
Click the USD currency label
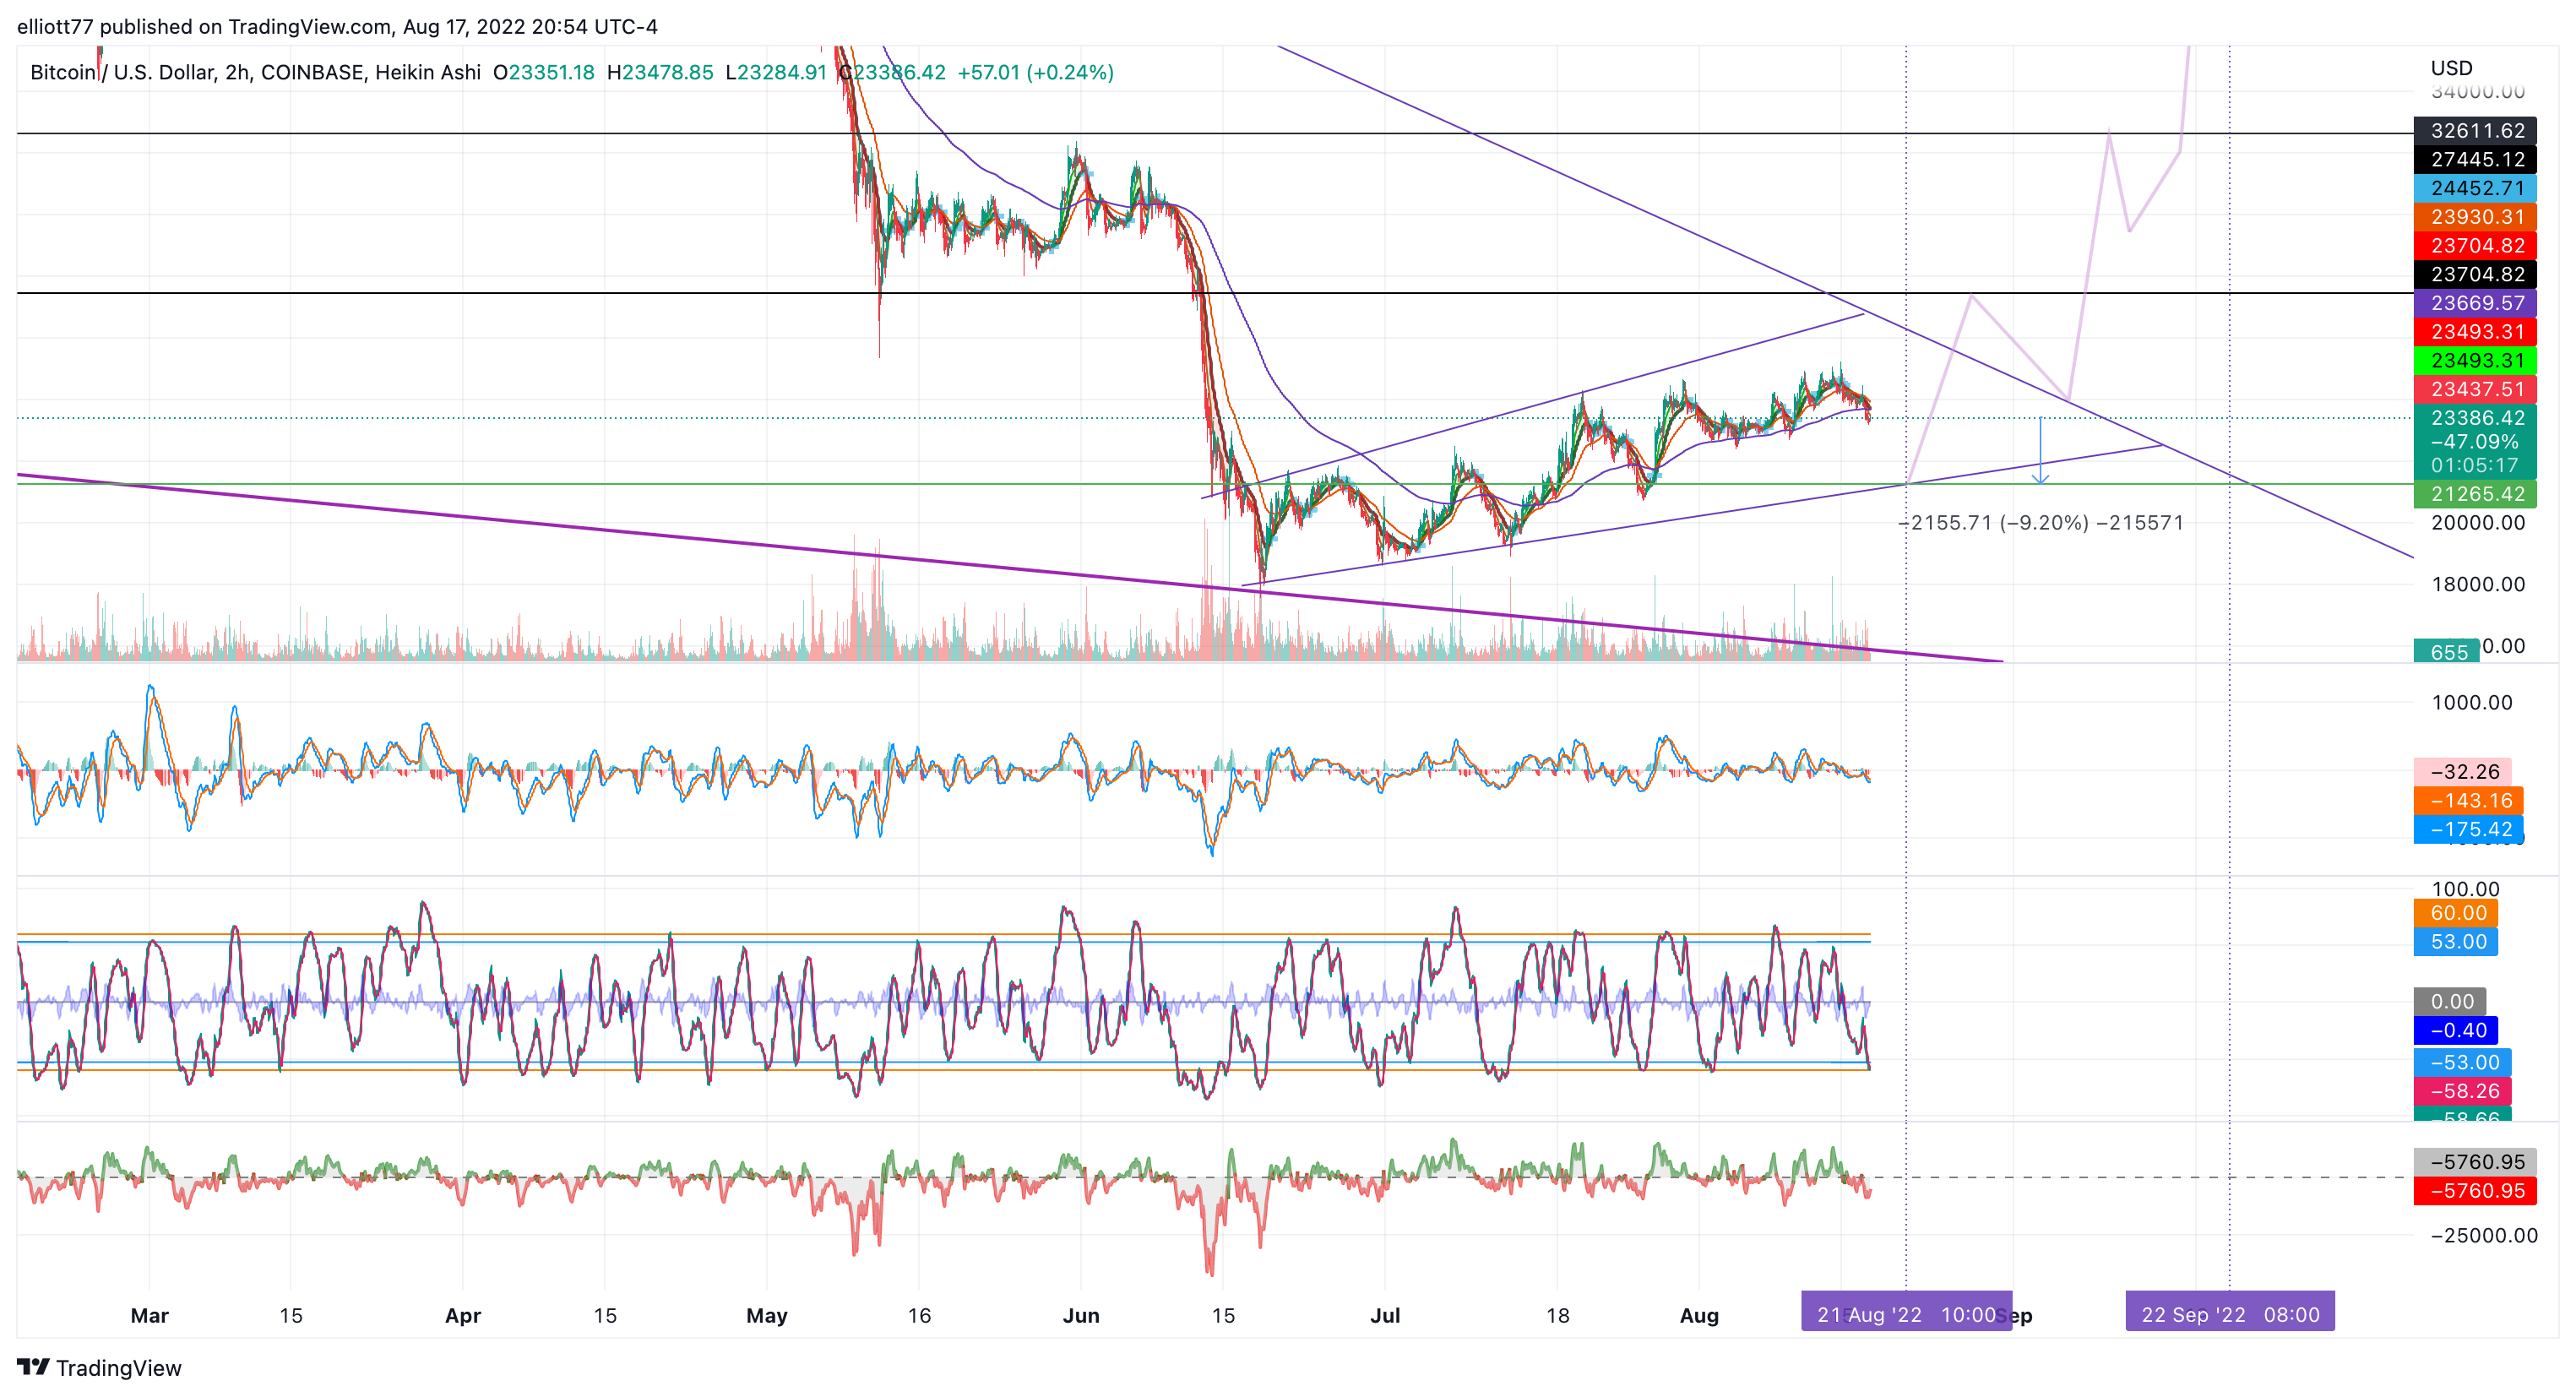(2451, 68)
